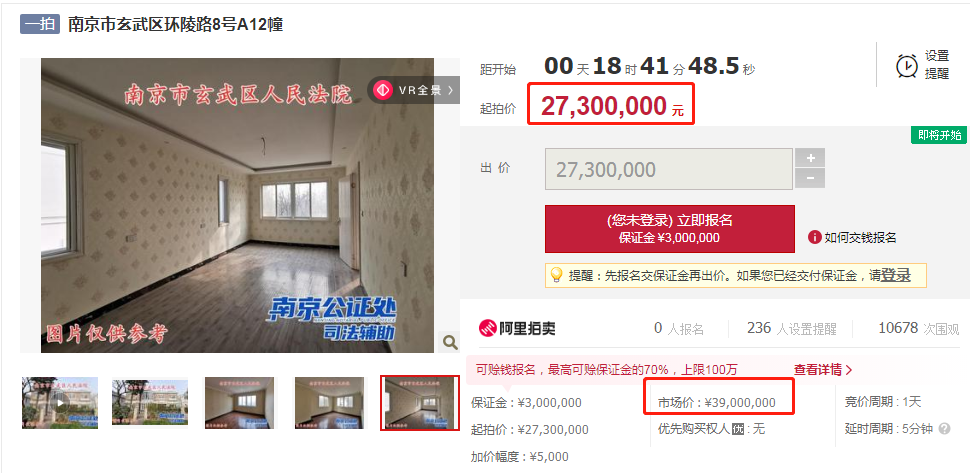Click the 阿里拍卖 logo icon

click(488, 328)
